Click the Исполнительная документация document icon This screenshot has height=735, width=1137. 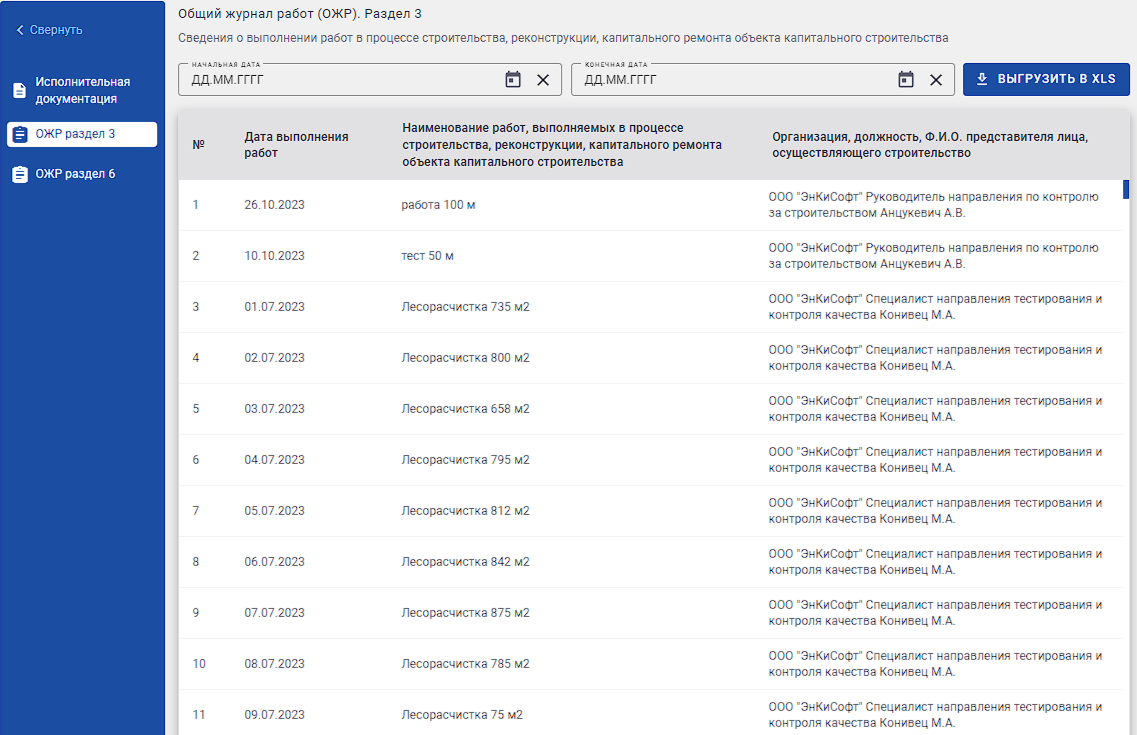(20, 91)
